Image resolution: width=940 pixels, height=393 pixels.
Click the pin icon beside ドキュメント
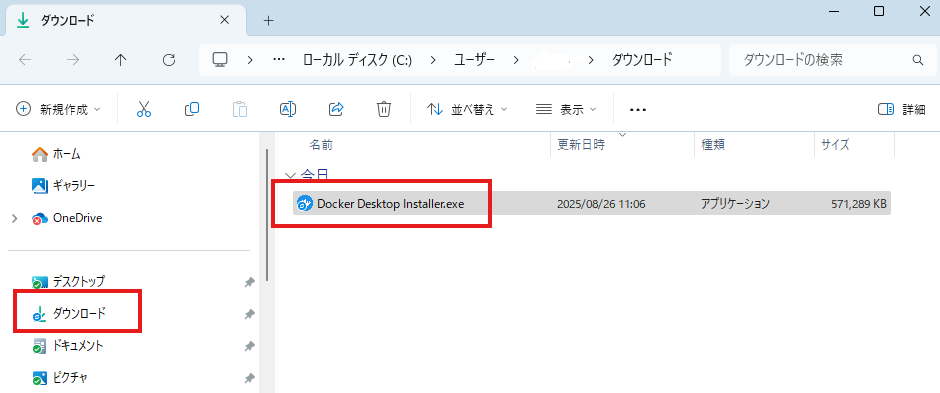pos(249,346)
